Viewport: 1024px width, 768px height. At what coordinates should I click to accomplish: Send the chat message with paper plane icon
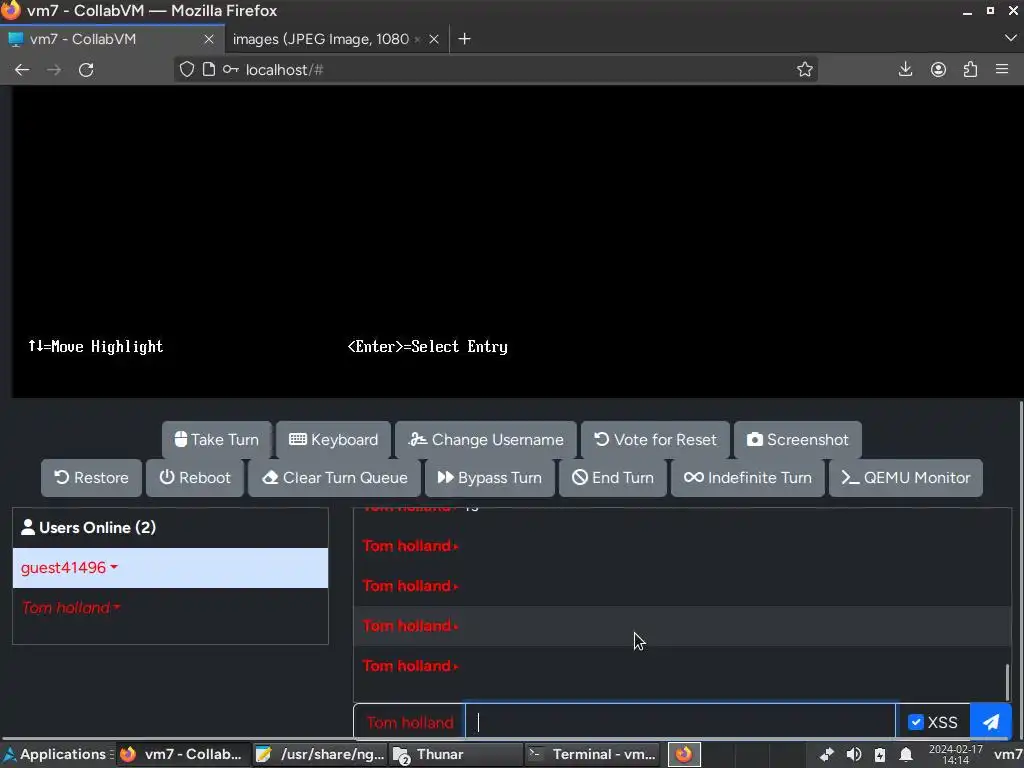pyautogui.click(x=991, y=722)
